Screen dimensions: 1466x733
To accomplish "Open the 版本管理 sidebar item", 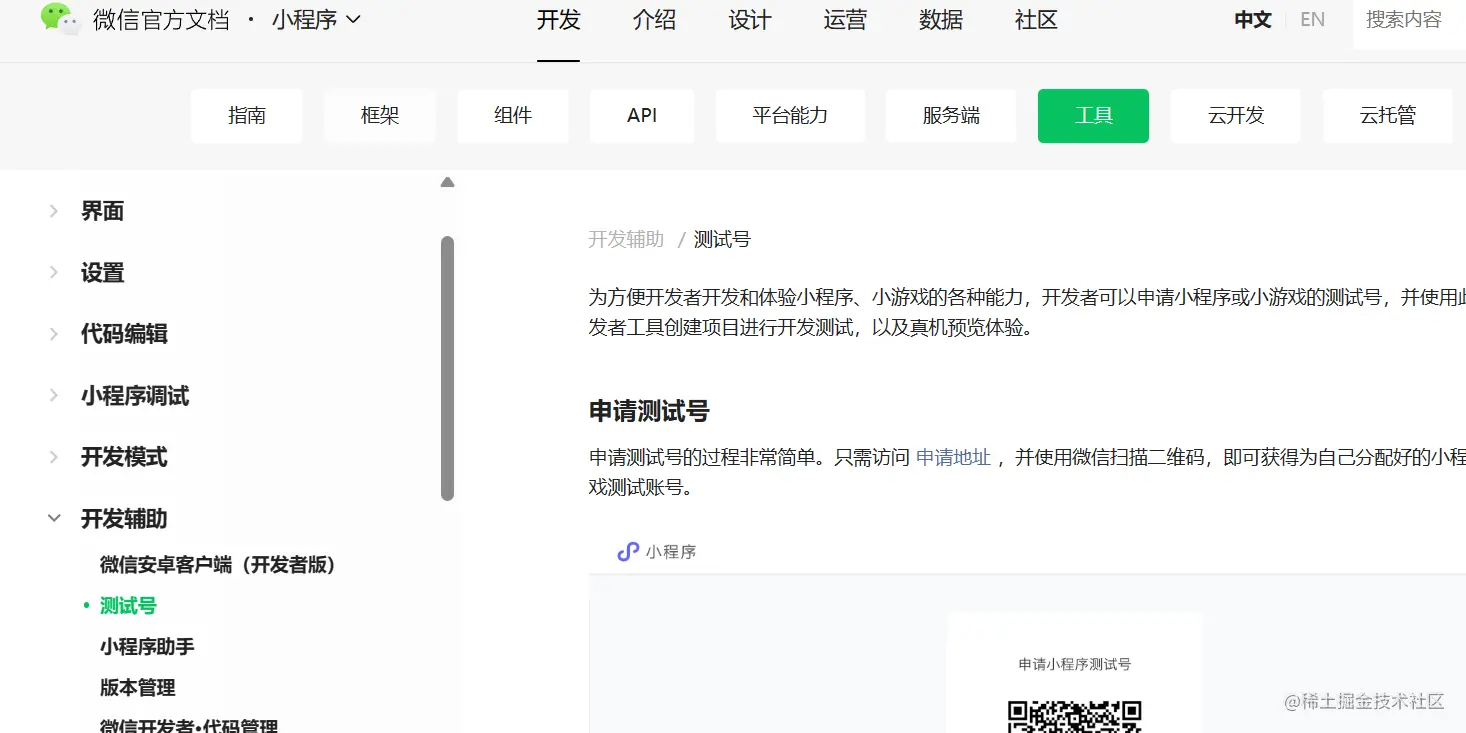I will tap(138, 688).
